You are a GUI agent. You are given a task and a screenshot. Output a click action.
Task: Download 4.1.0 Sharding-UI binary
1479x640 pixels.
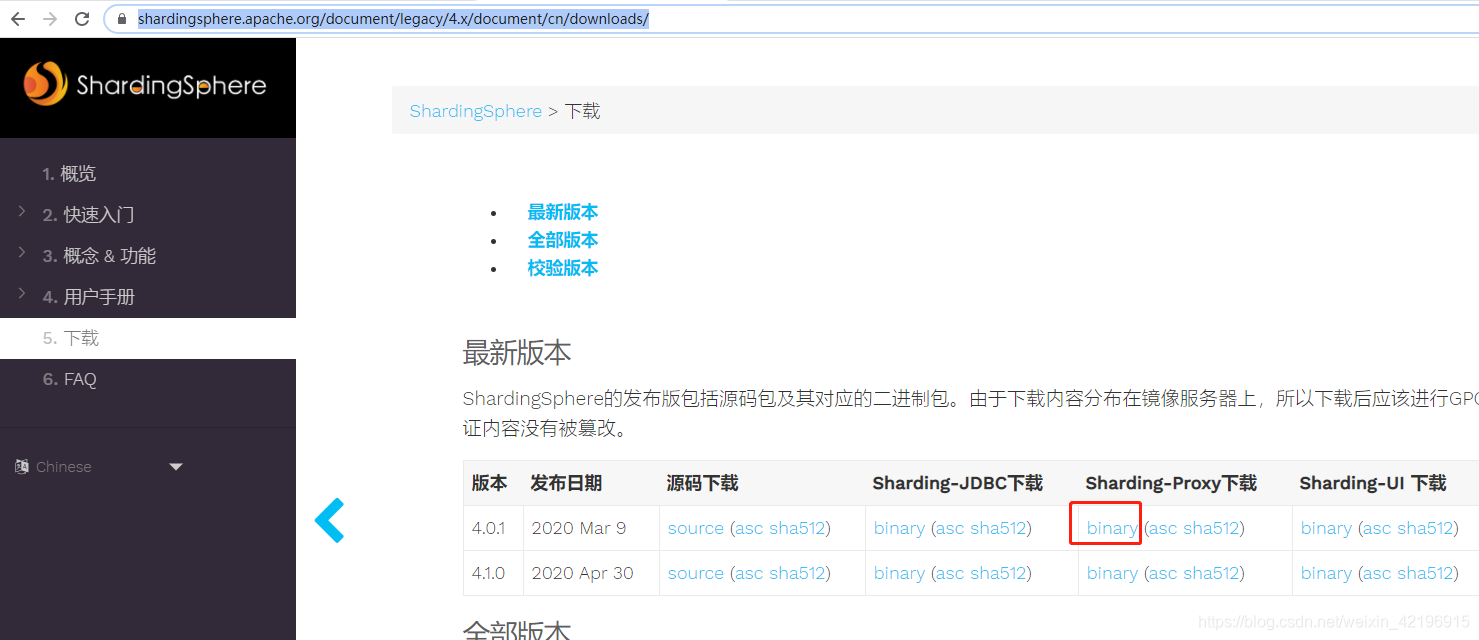[1326, 573]
